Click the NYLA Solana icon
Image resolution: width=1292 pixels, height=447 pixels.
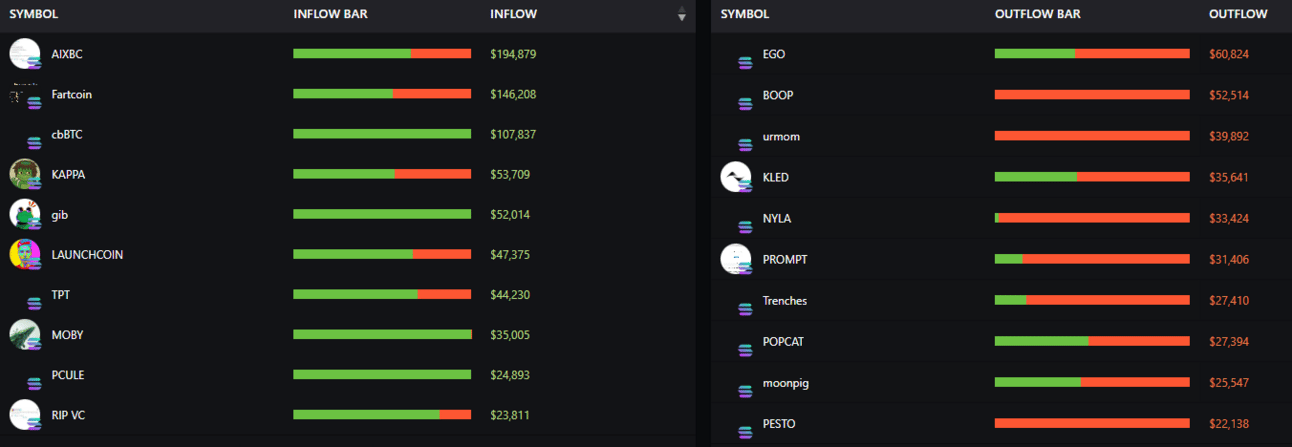[745, 226]
